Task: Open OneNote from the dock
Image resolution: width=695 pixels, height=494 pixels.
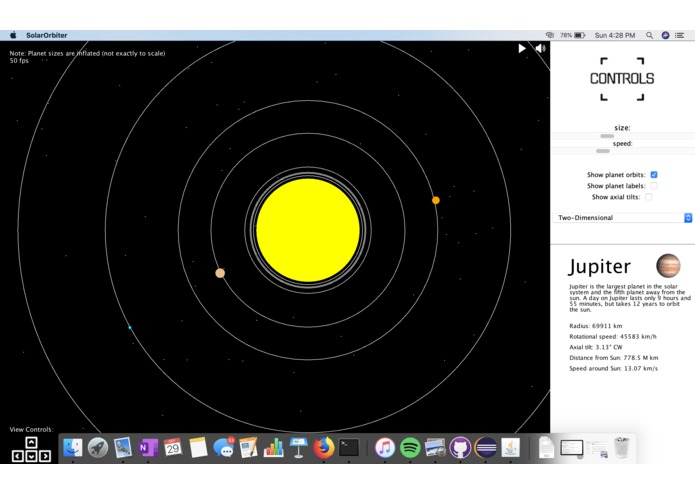Action: [148, 447]
